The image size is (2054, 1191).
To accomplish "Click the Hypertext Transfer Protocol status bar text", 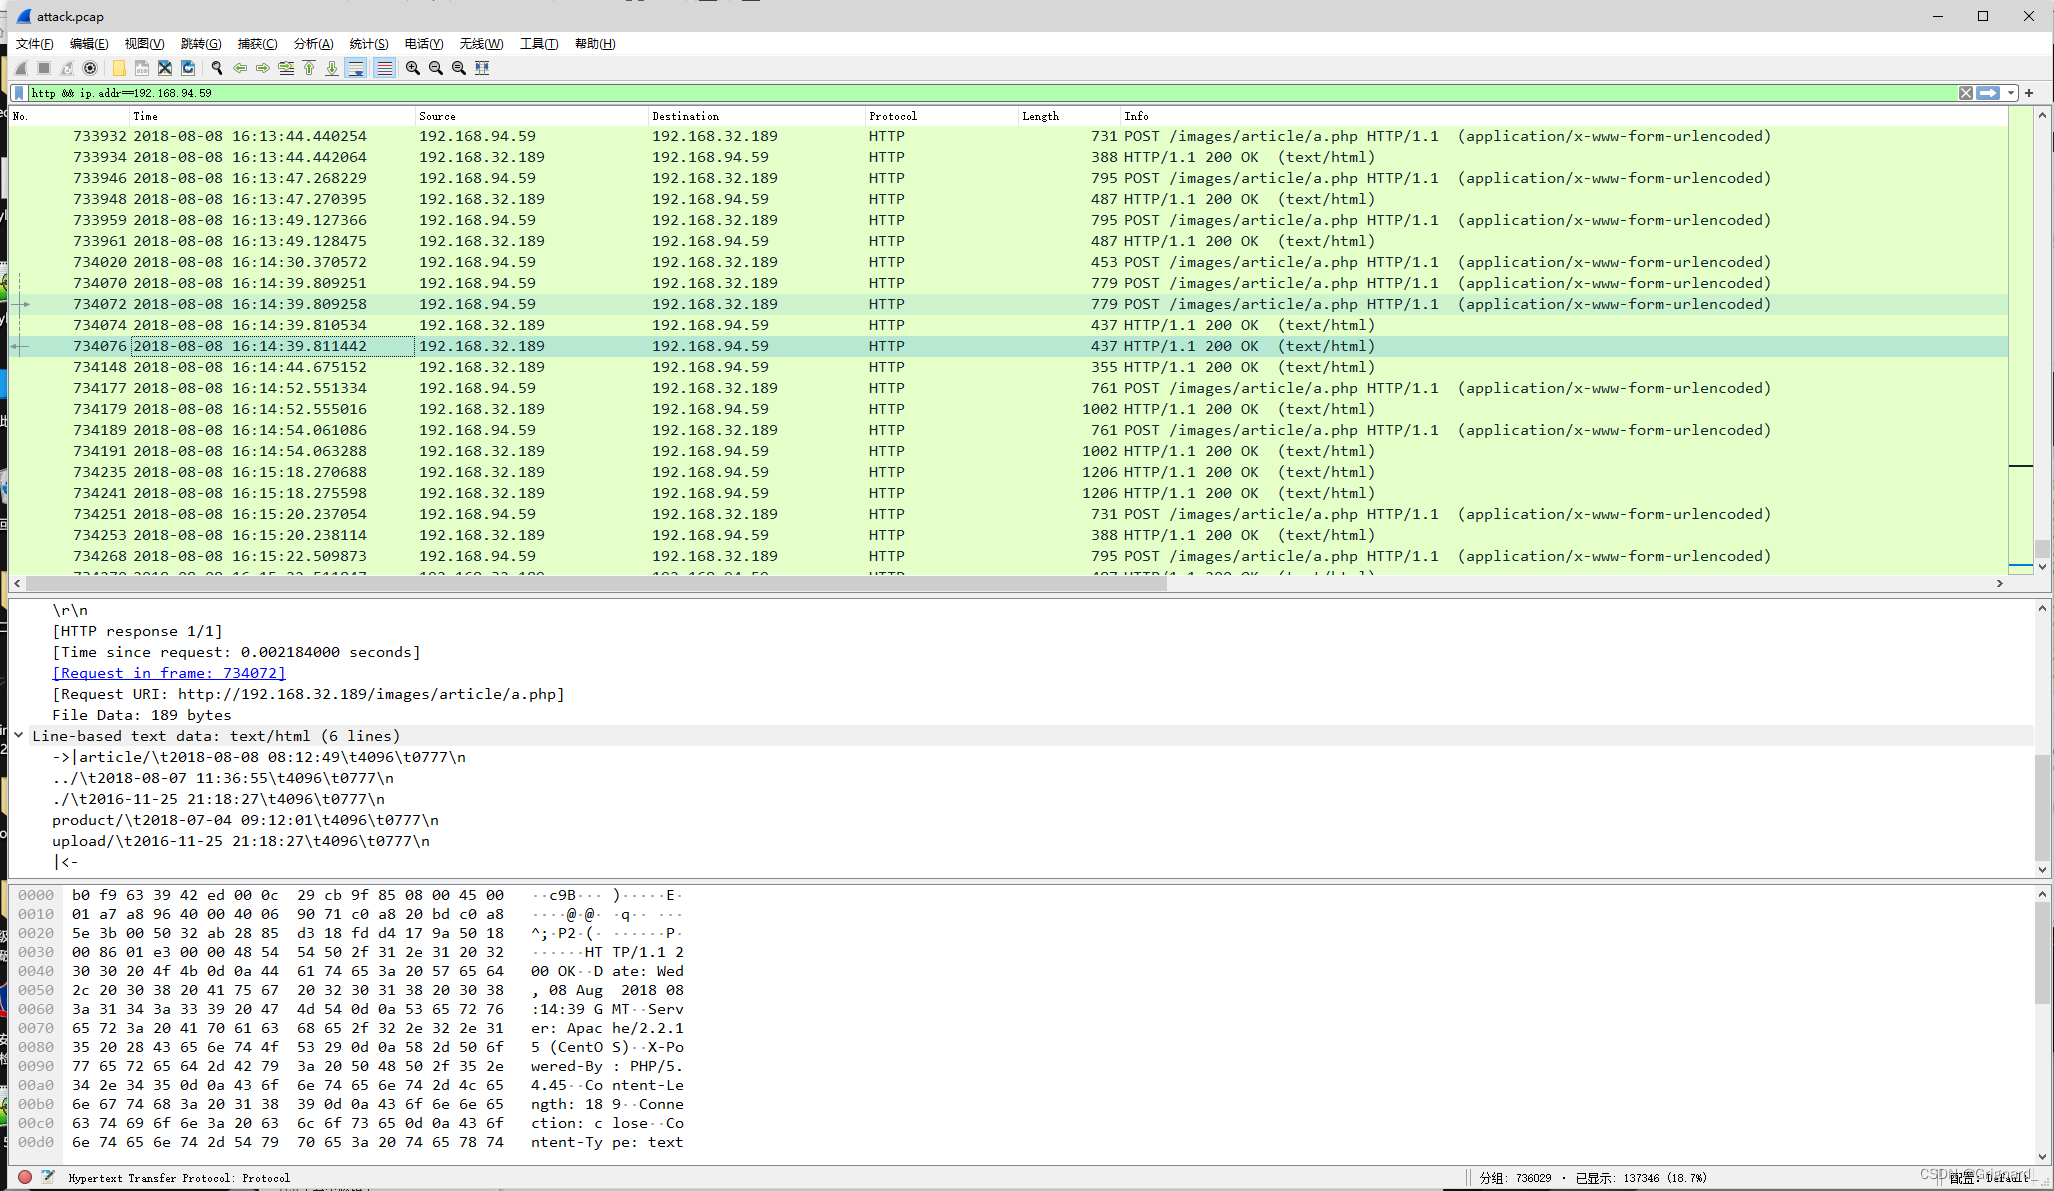I will click(x=179, y=1178).
